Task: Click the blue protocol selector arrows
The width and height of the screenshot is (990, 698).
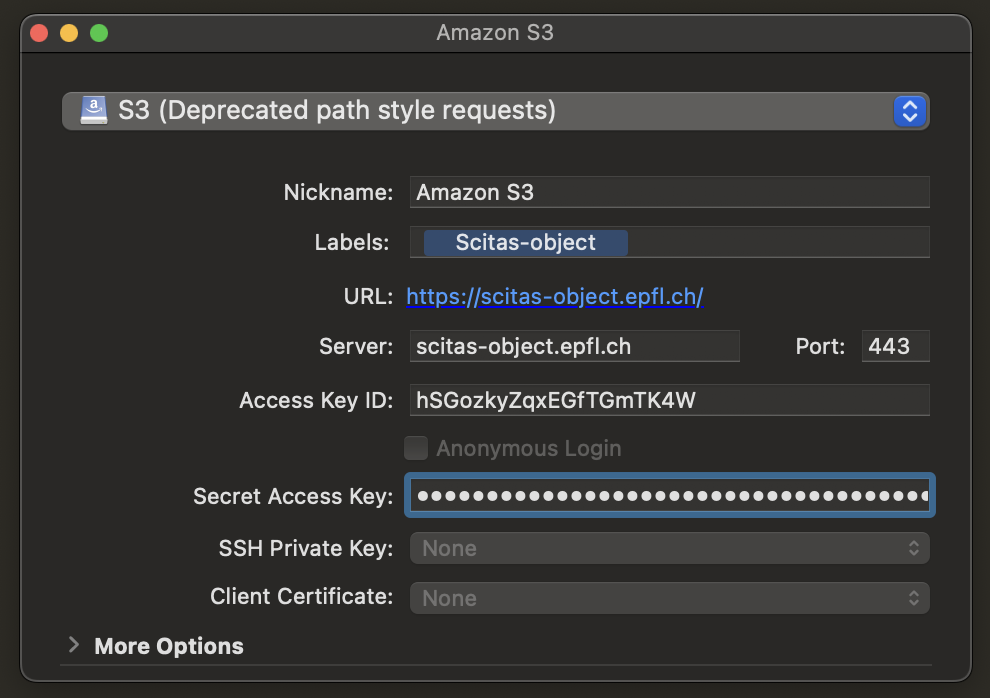Action: click(909, 111)
